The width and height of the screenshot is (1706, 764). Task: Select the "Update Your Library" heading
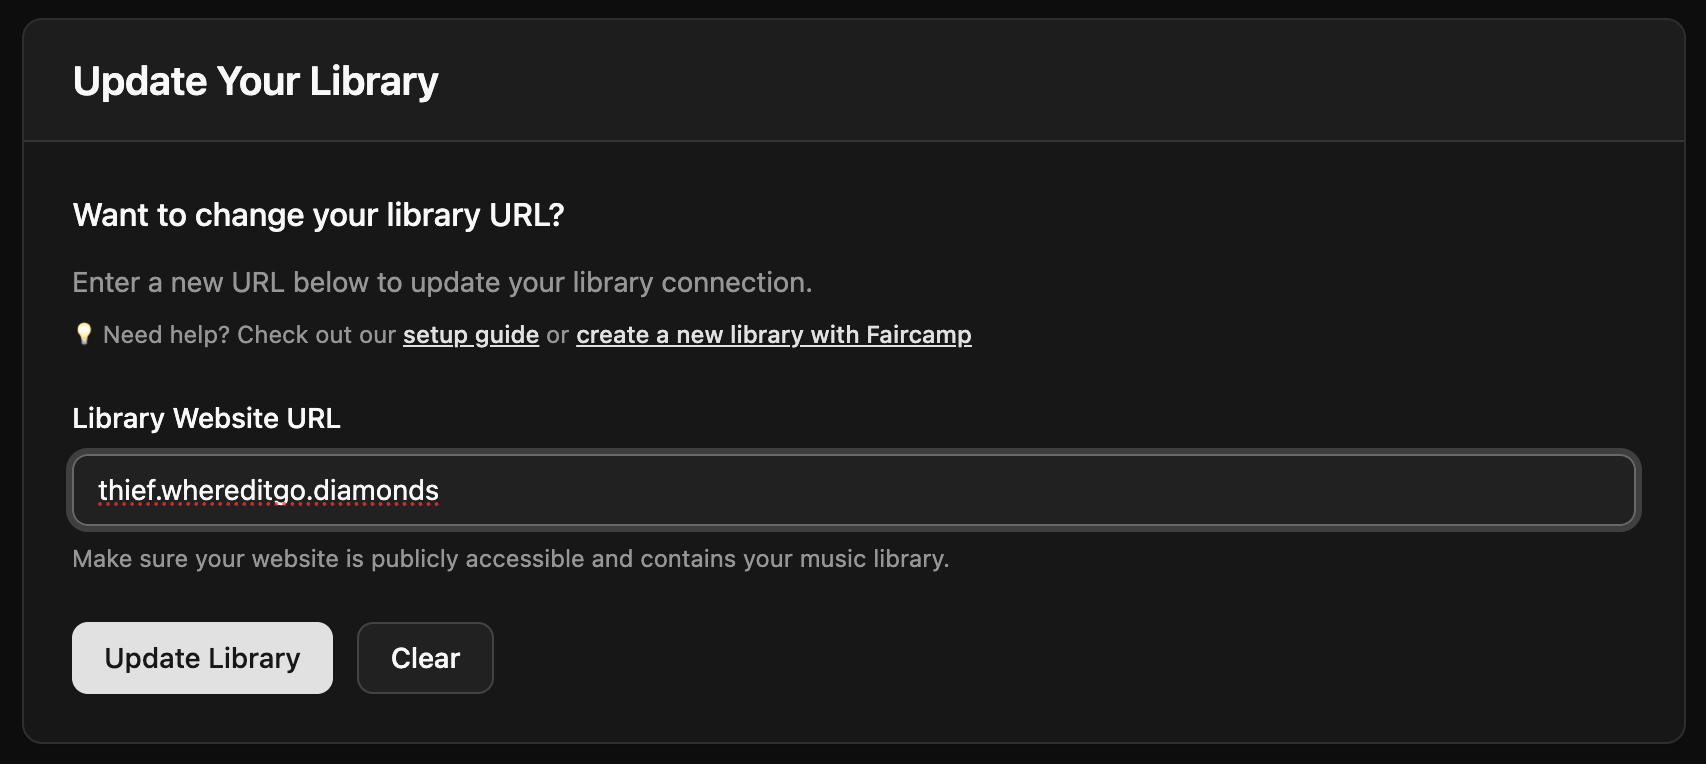coord(256,81)
